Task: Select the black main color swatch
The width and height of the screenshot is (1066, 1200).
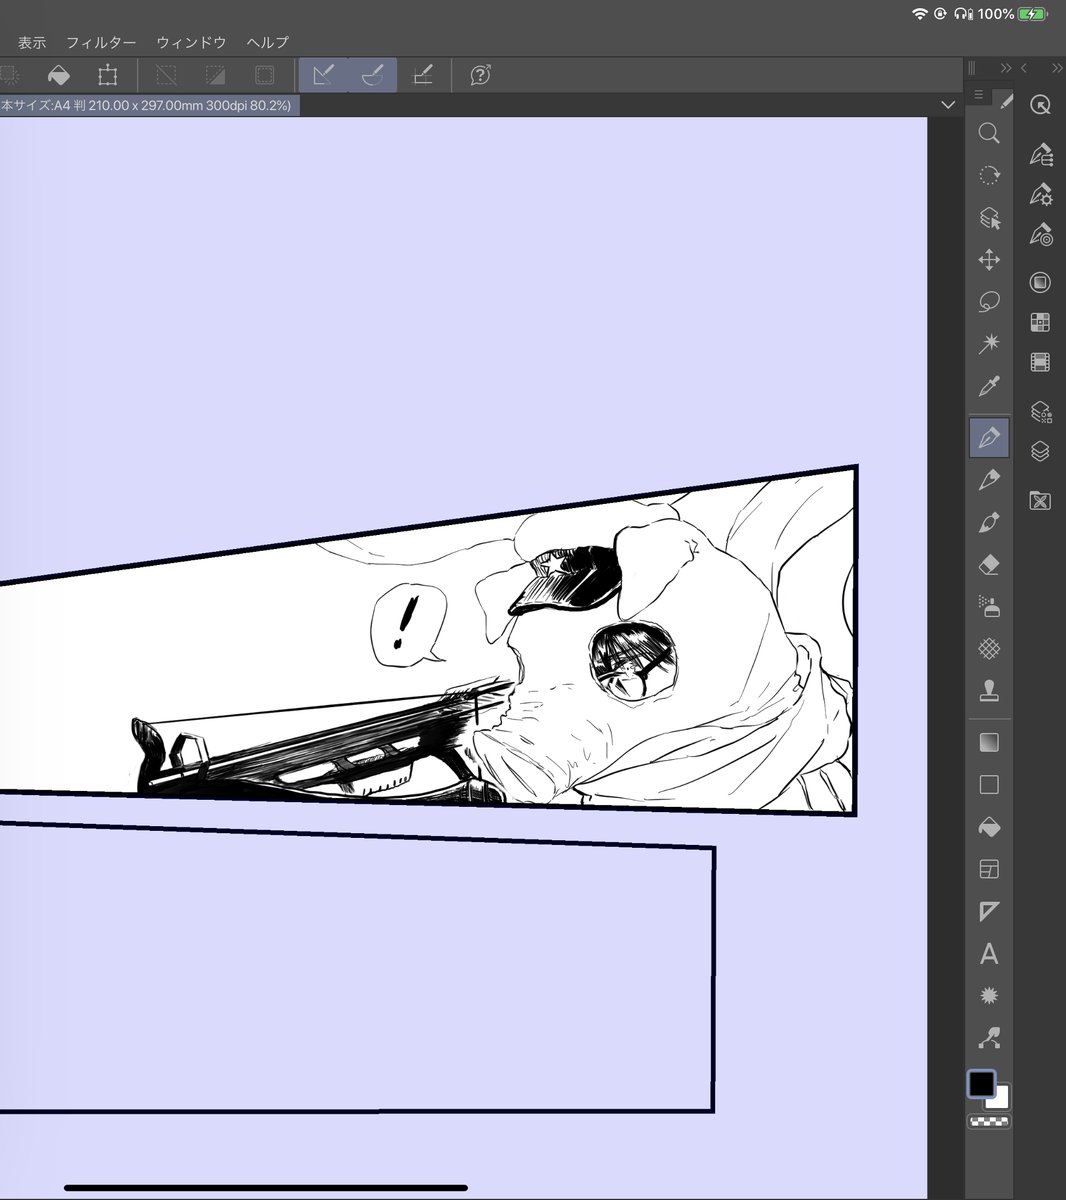Action: point(981,1084)
